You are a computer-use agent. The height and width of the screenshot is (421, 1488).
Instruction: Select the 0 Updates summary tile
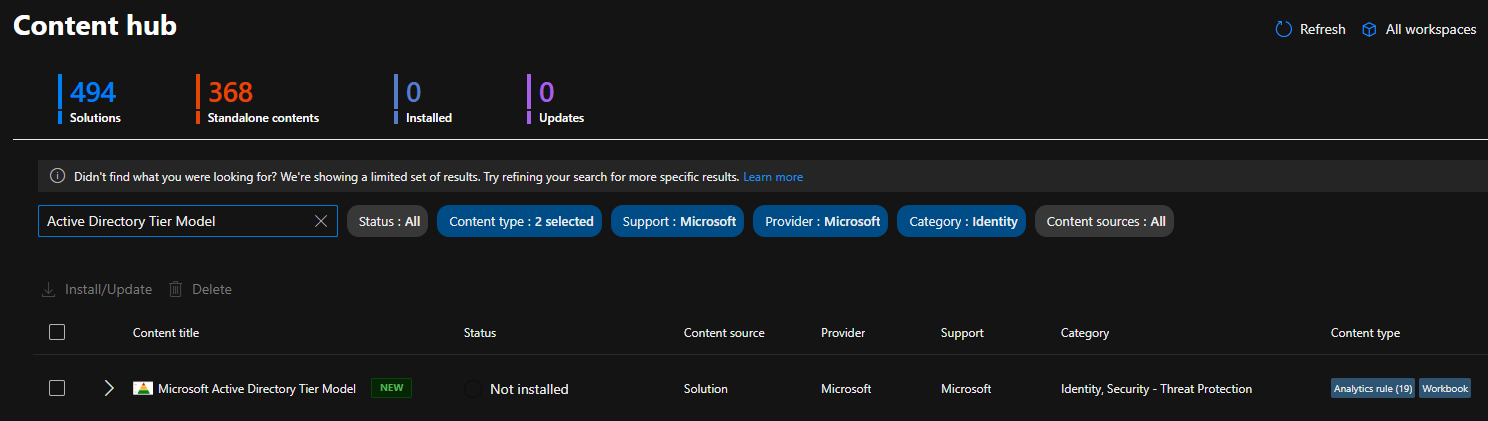pyautogui.click(x=558, y=100)
